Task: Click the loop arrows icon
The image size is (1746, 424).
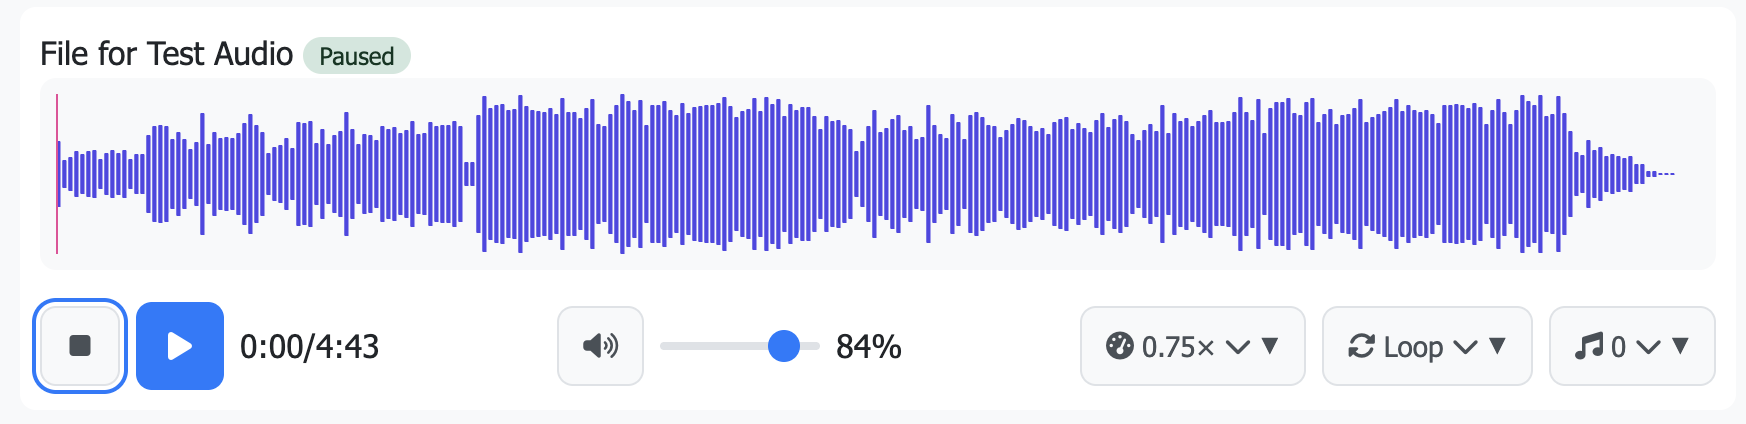Action: coord(1361,346)
